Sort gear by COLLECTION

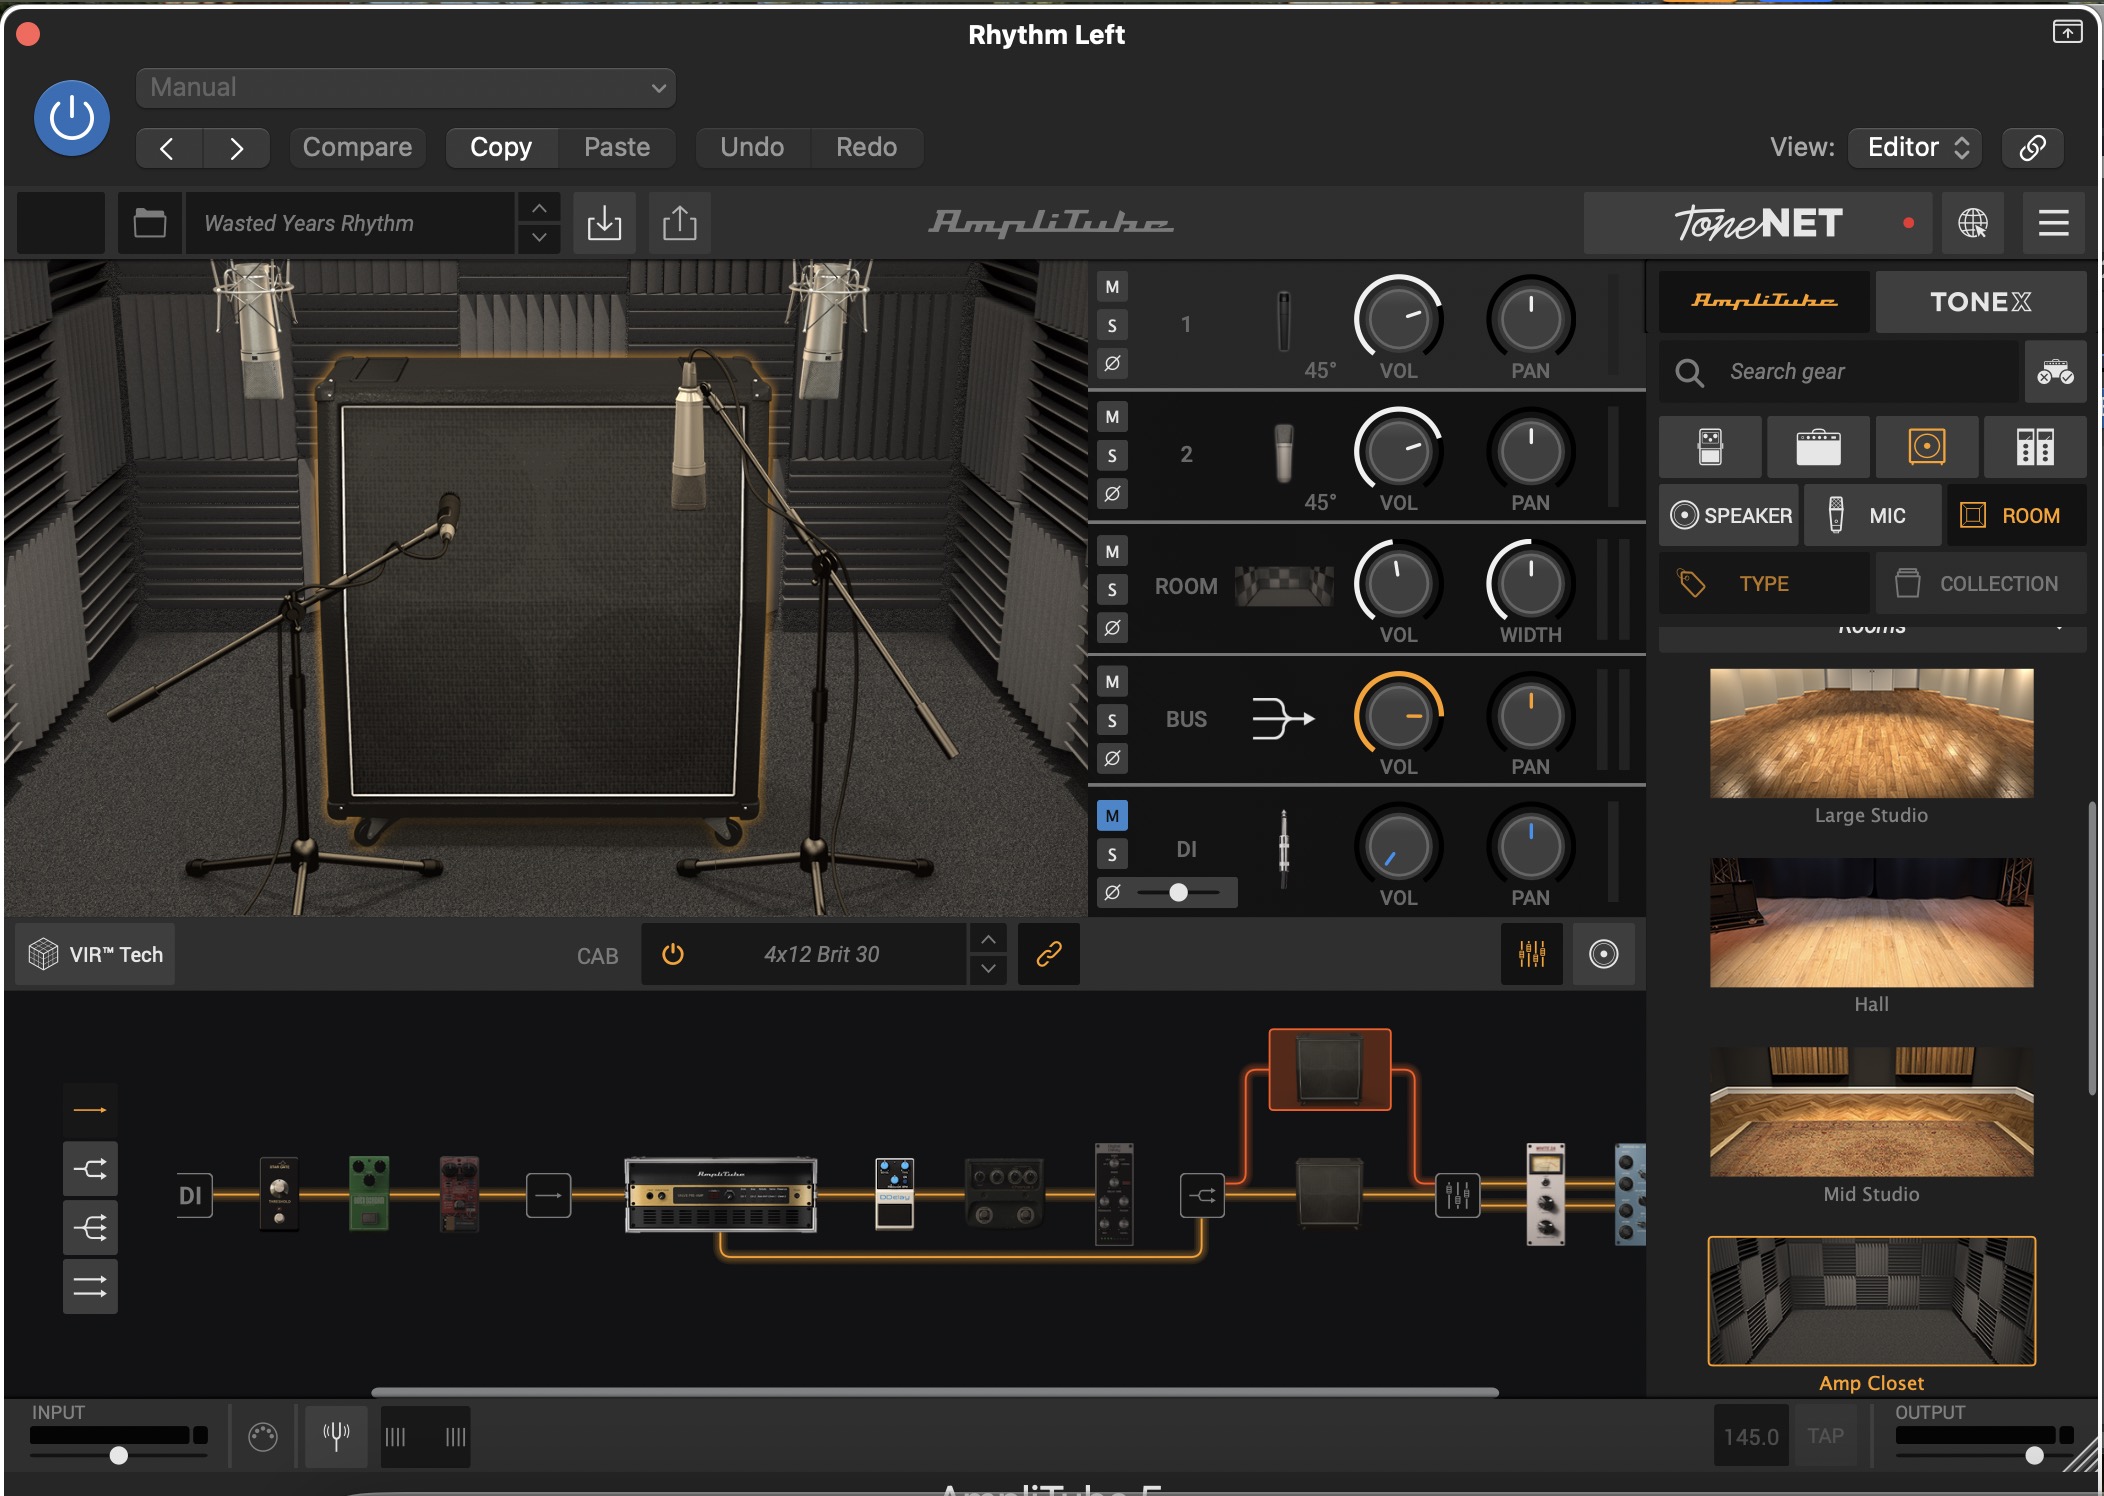[x=1980, y=583]
